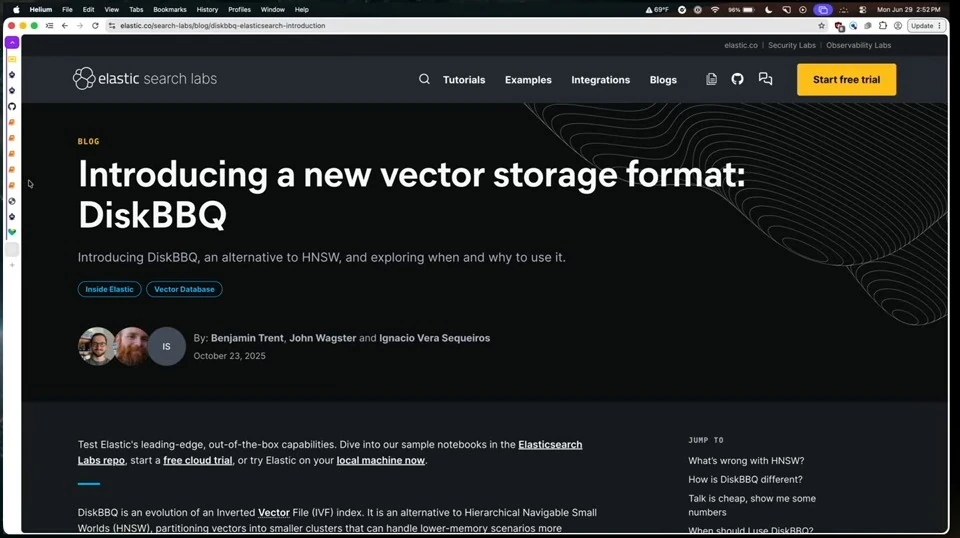Open the Helium application menu
This screenshot has width=960, height=538.
point(41,9)
